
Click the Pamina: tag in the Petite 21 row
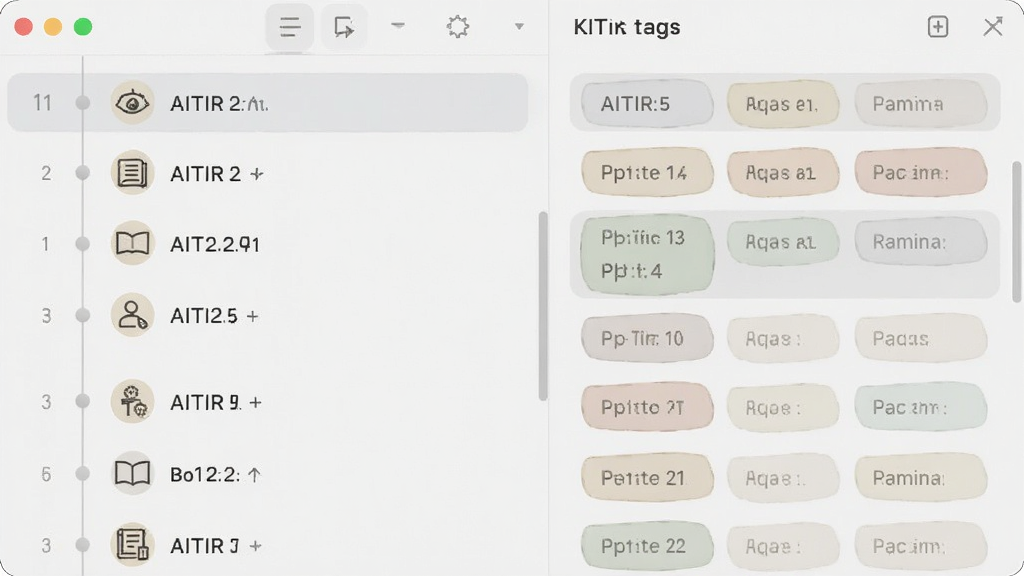point(921,477)
